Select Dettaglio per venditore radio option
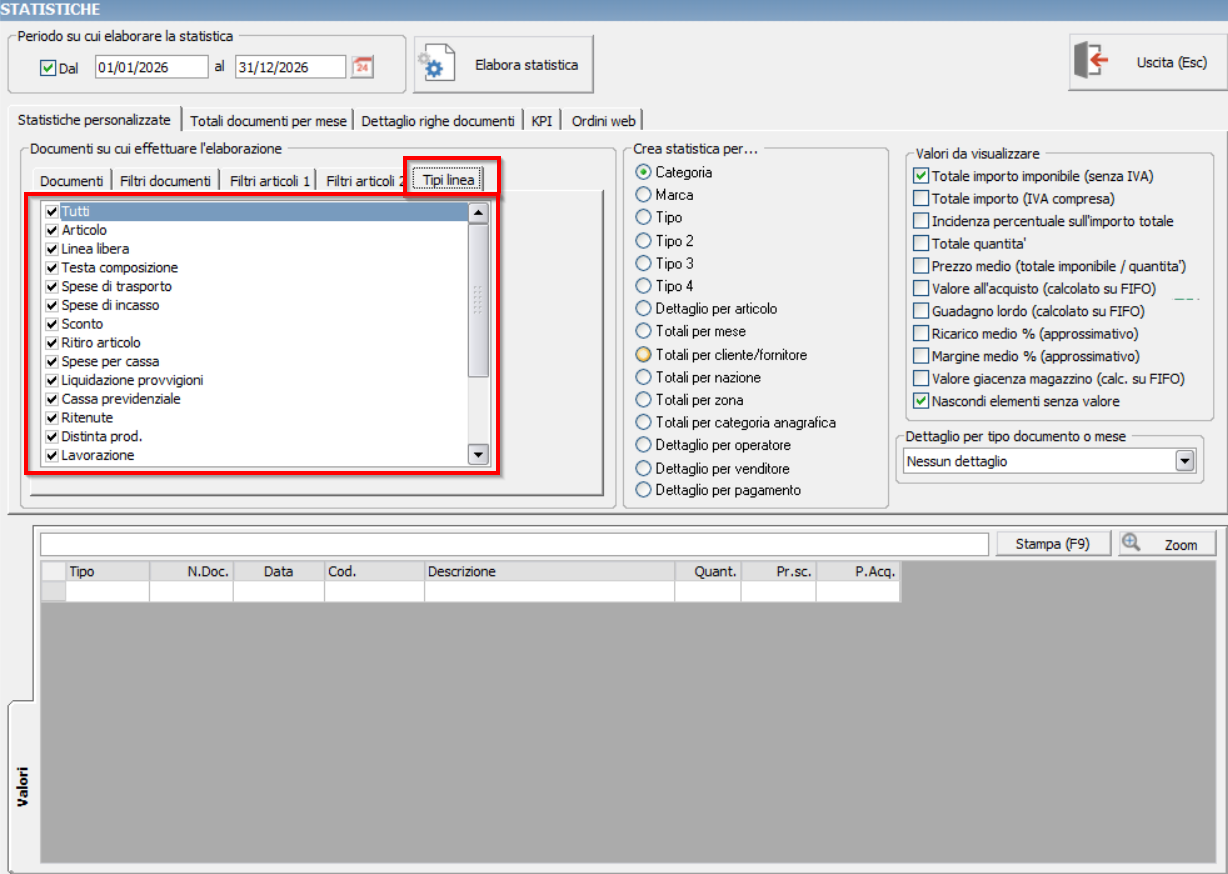1228x874 pixels. click(x=644, y=468)
